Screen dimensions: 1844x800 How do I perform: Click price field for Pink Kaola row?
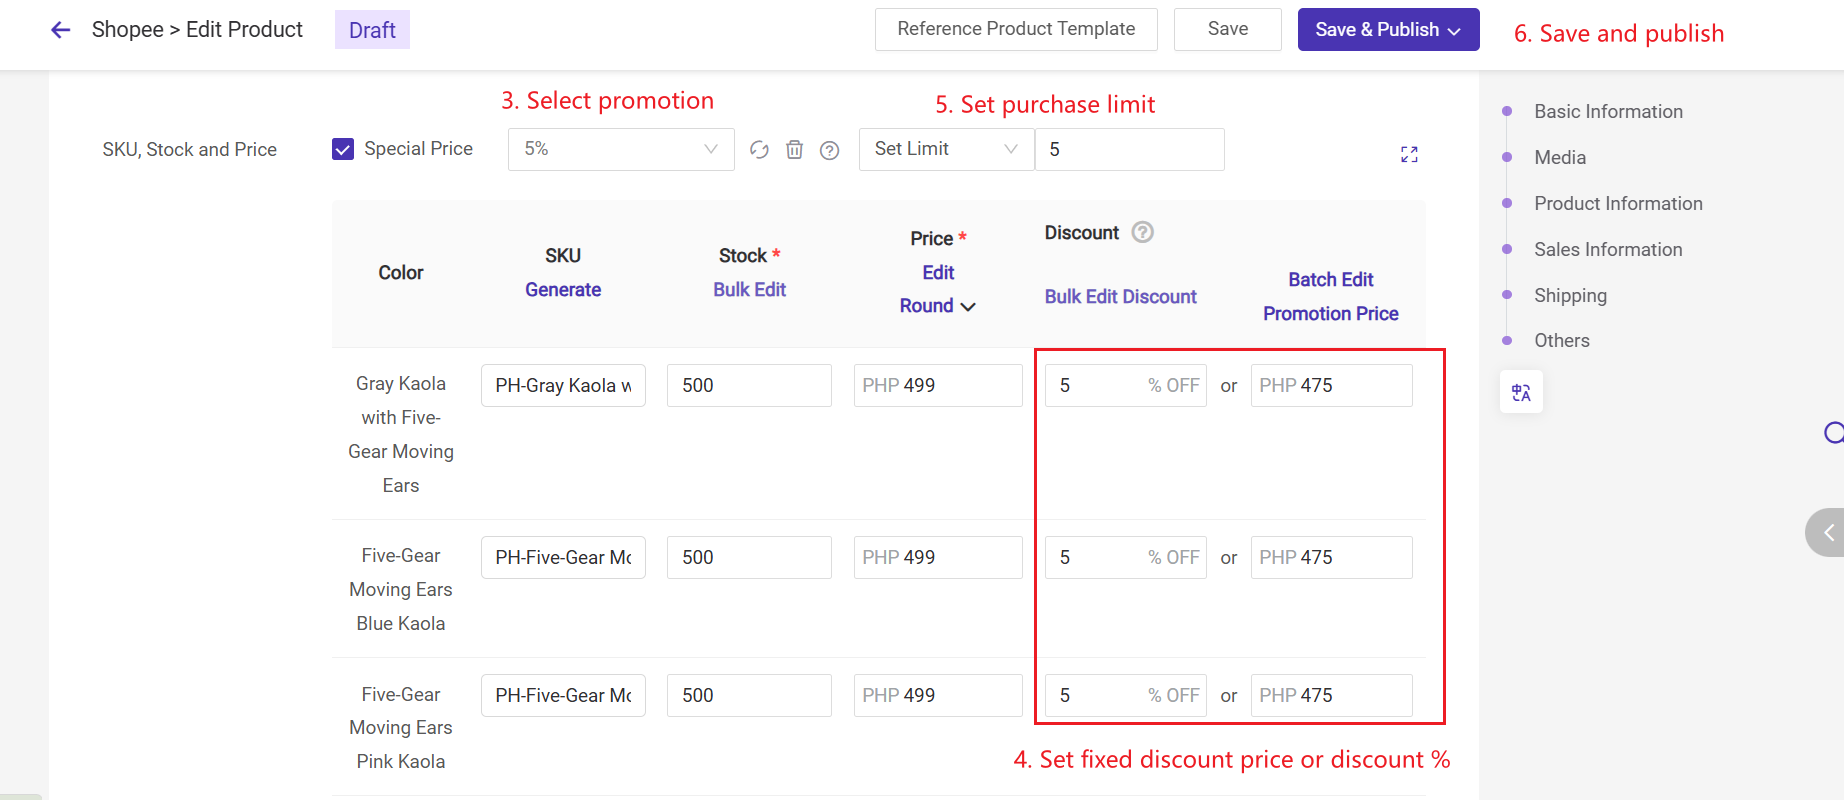938,695
